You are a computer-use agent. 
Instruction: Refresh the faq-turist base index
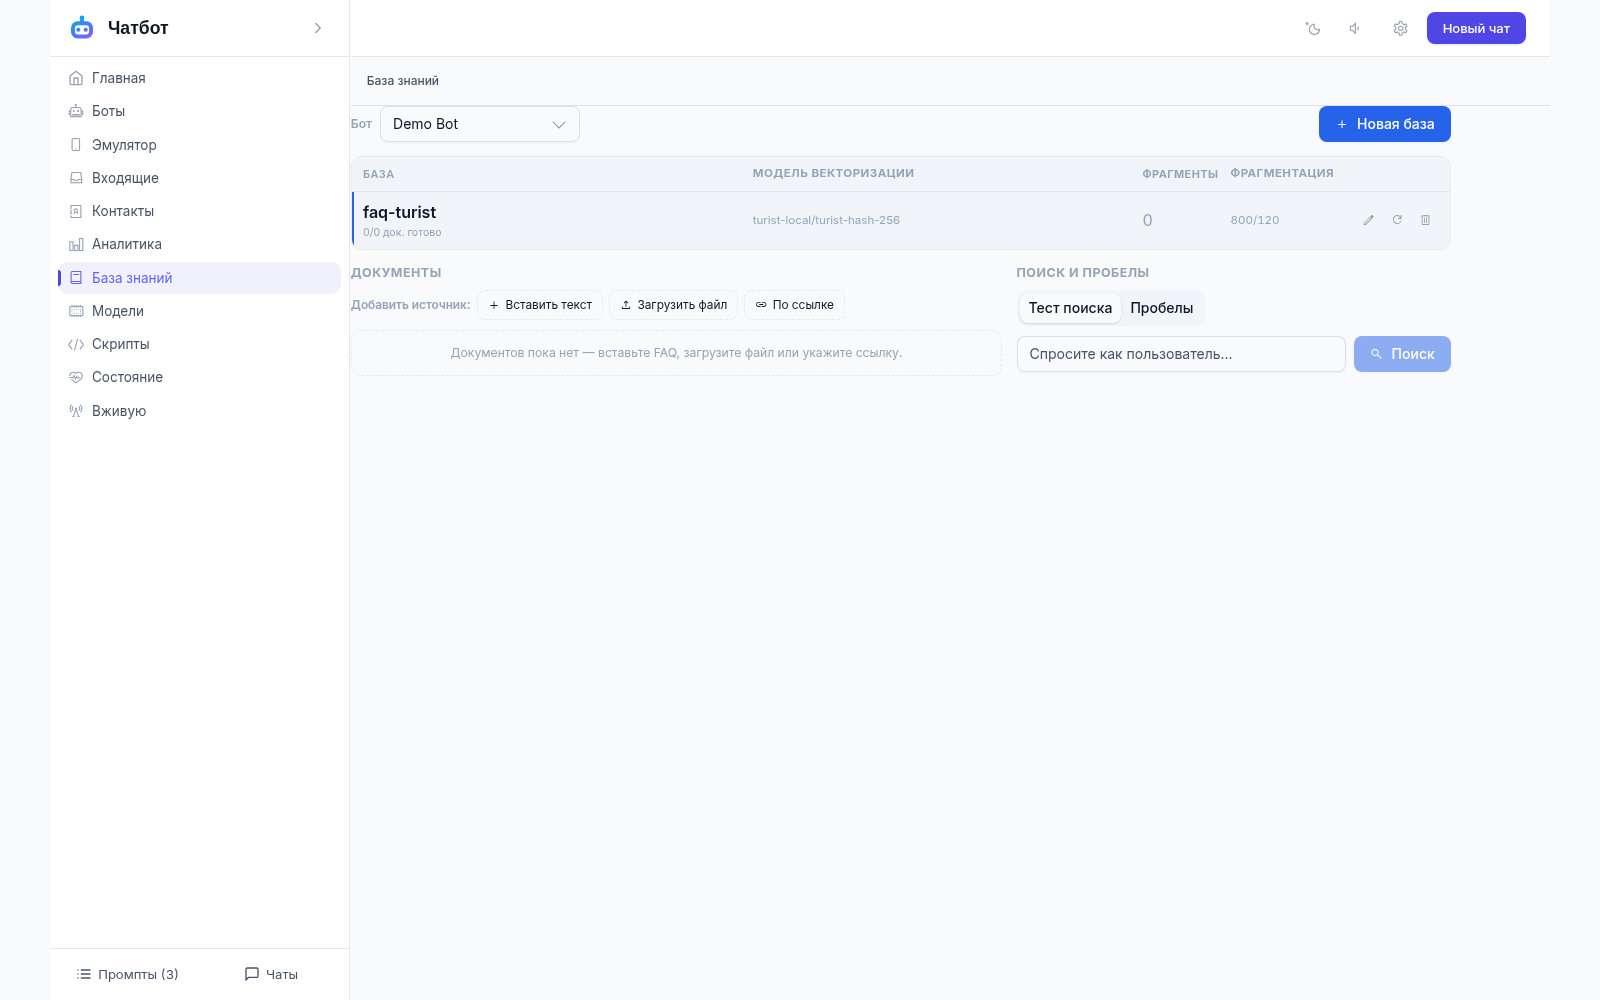point(1397,220)
